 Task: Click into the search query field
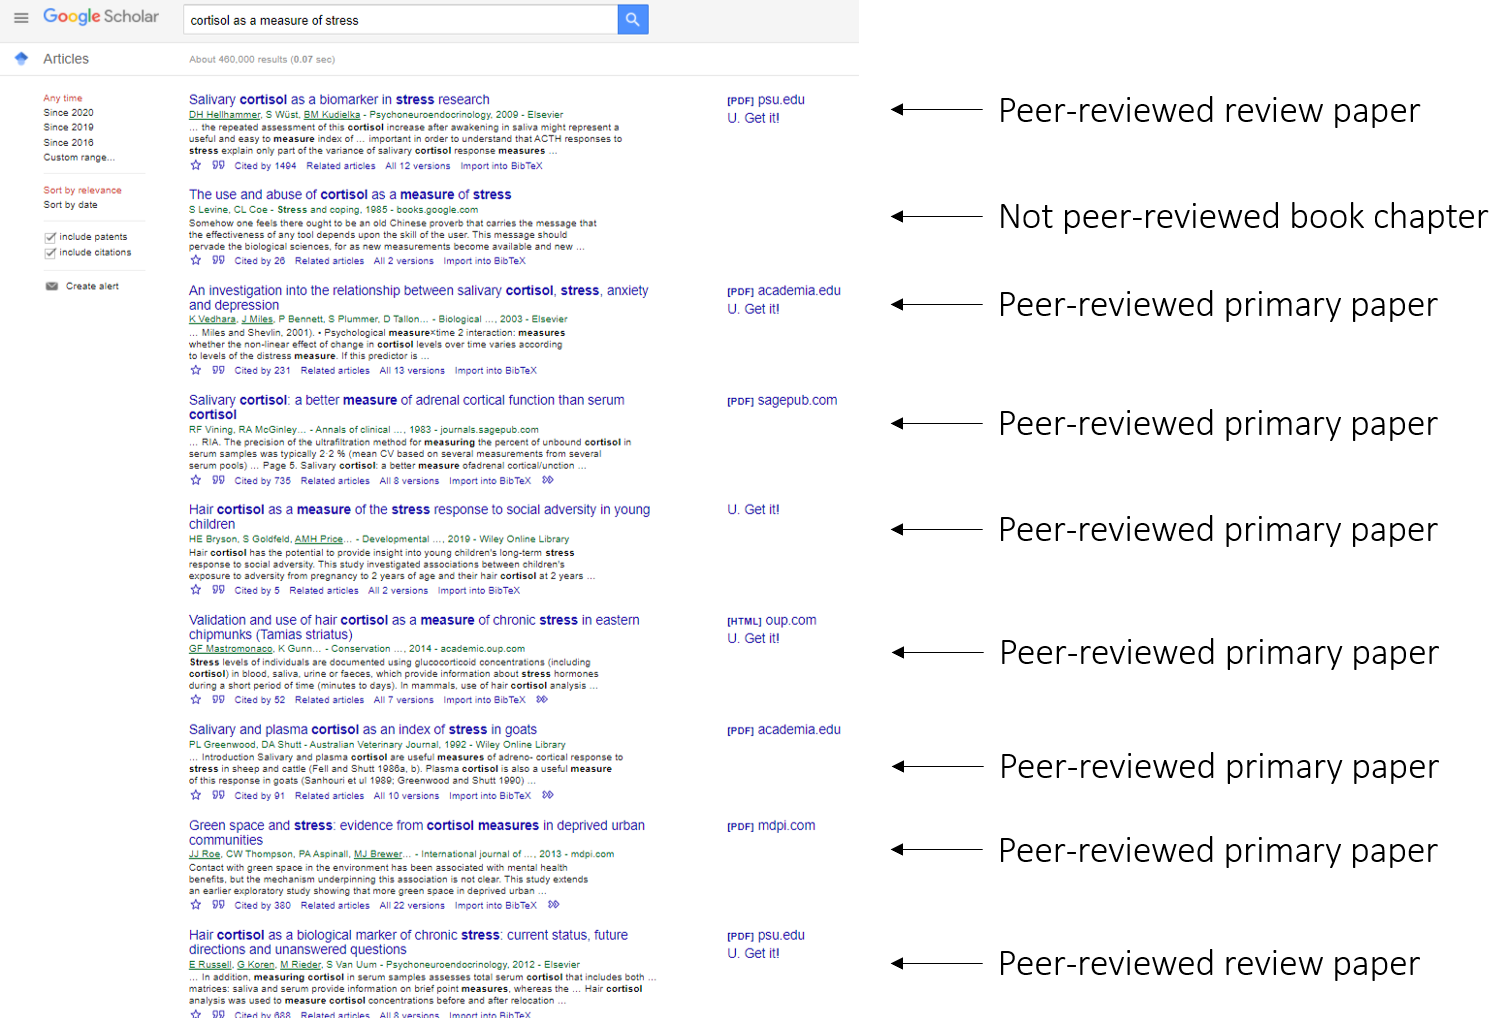(x=401, y=19)
